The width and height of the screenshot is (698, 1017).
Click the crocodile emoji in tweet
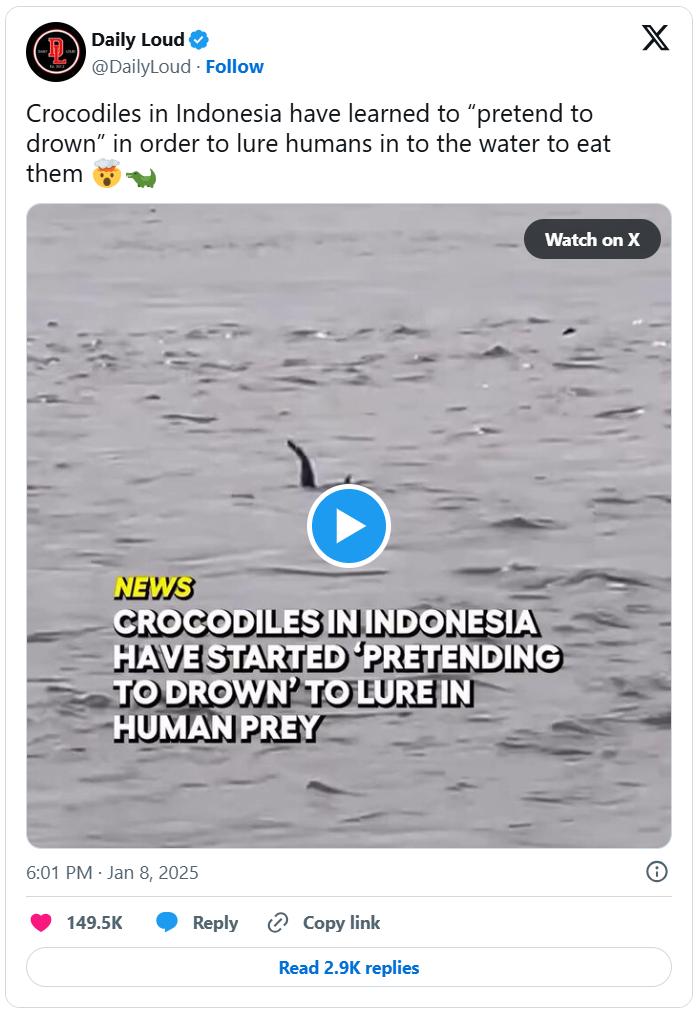coord(141,176)
